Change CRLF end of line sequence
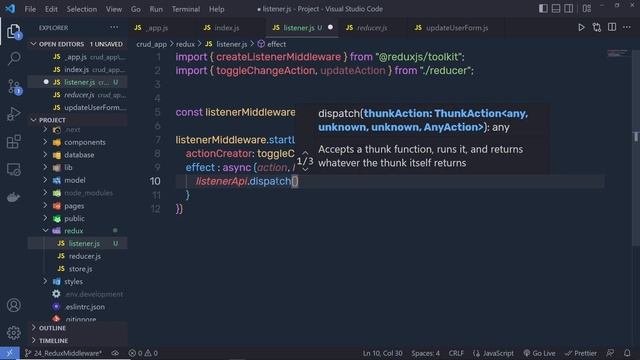The height and width of the screenshot is (360, 640). [x=456, y=353]
